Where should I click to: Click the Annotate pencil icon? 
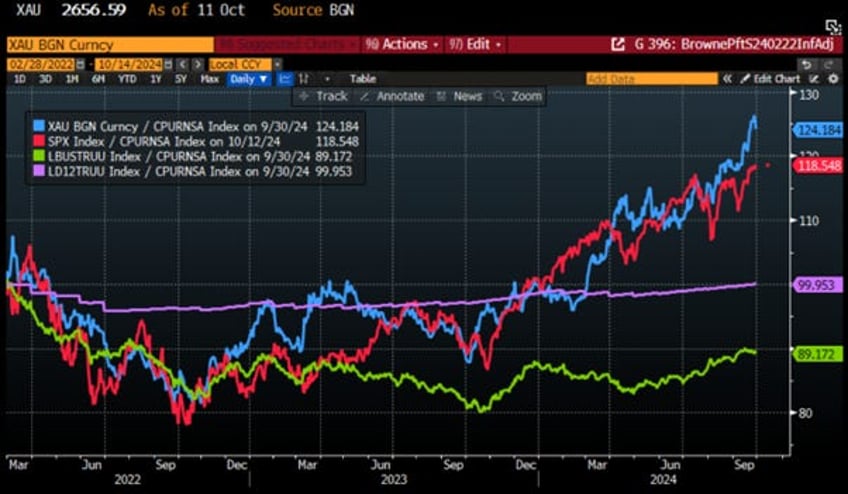click(x=365, y=96)
